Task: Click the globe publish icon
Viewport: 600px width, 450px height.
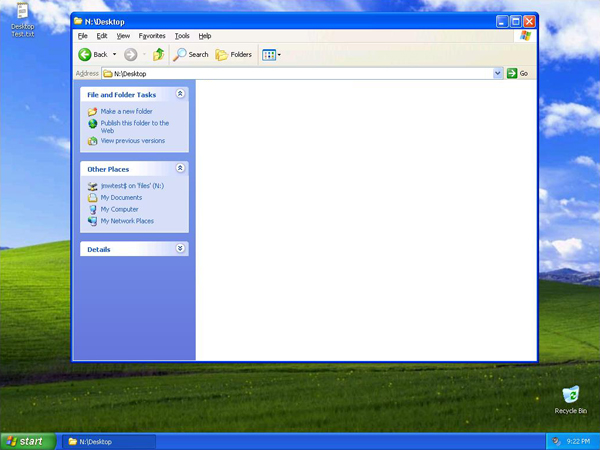Action: (92, 124)
